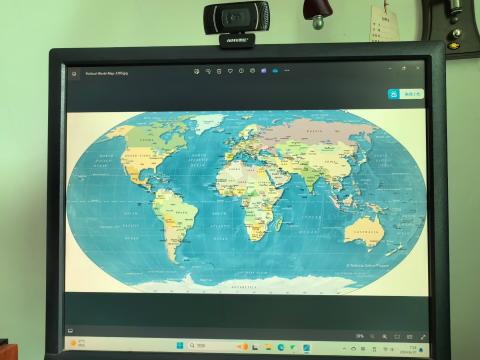The width and height of the screenshot is (480, 360).
Task: Toggle the filmstrip at bottom left
Action: 70,331
